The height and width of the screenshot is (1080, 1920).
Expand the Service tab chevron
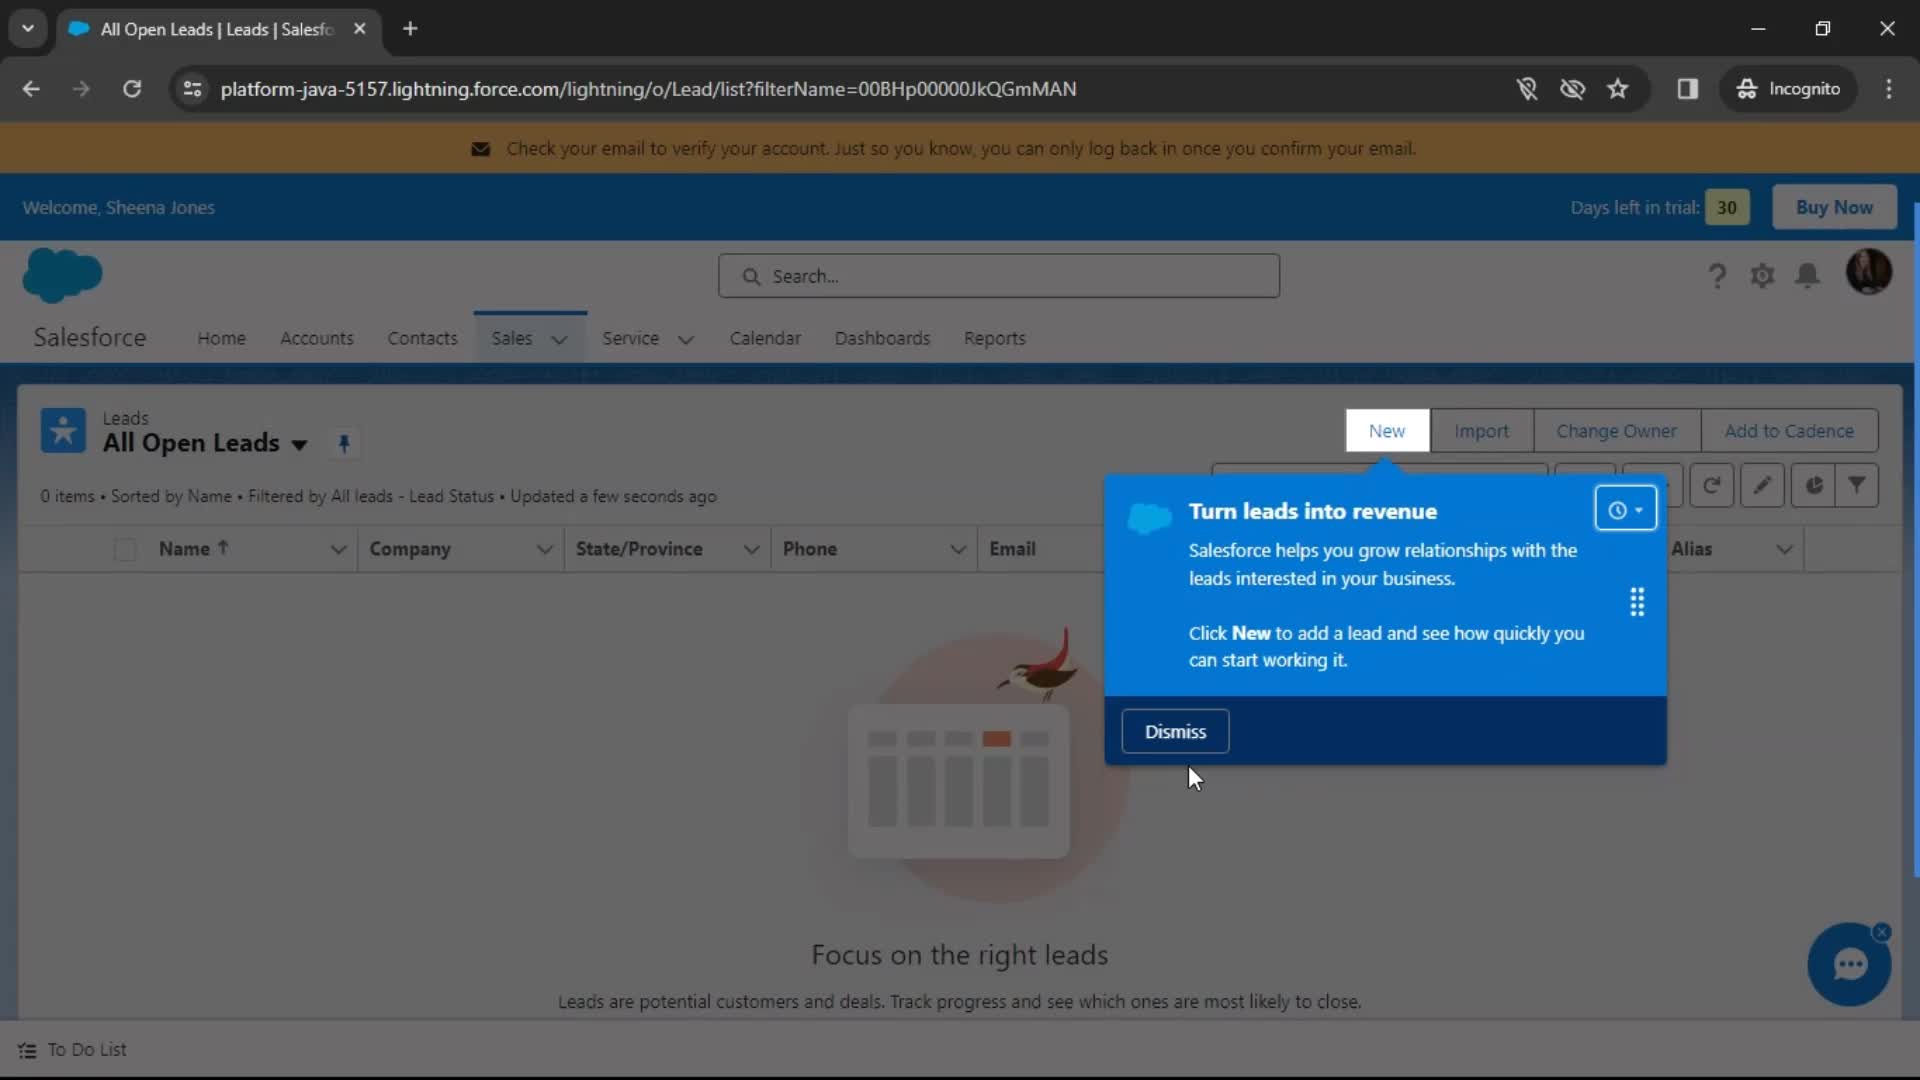pos(686,339)
